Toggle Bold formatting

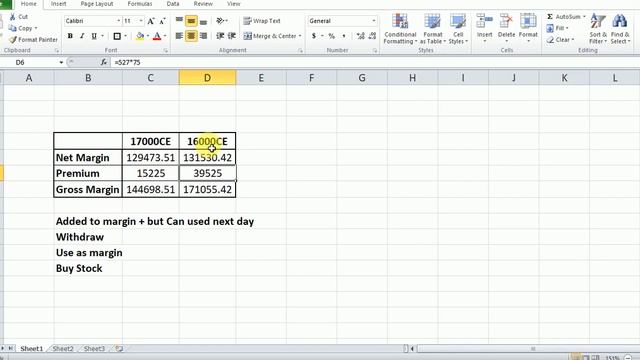(x=70, y=36)
